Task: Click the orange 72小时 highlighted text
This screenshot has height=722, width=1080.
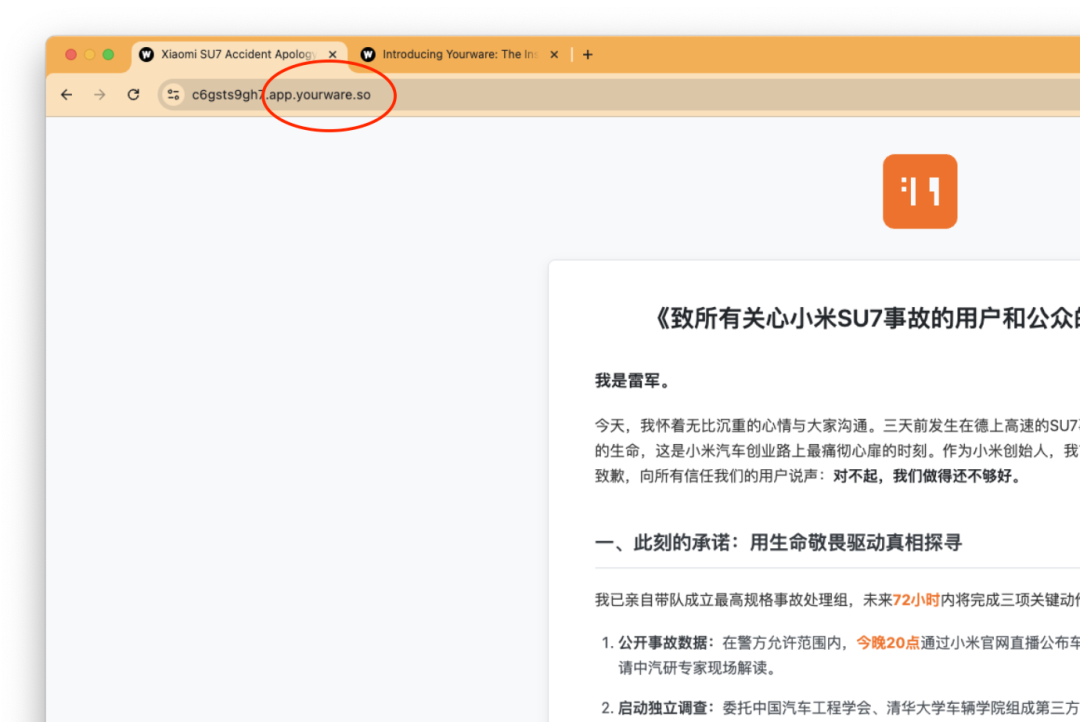Action: 916,600
